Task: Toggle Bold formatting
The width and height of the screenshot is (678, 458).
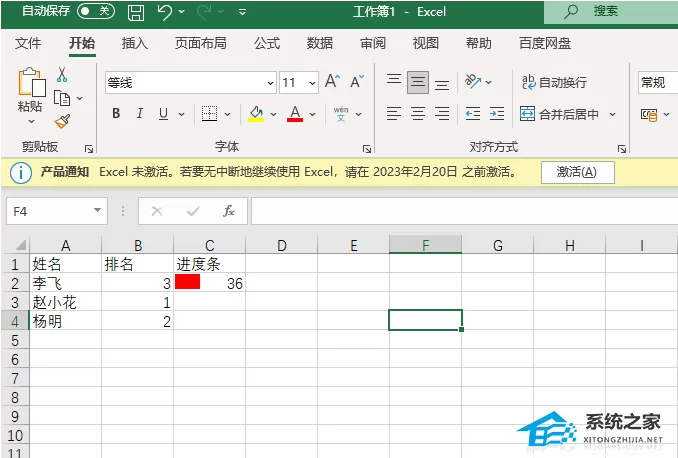Action: tap(116, 114)
